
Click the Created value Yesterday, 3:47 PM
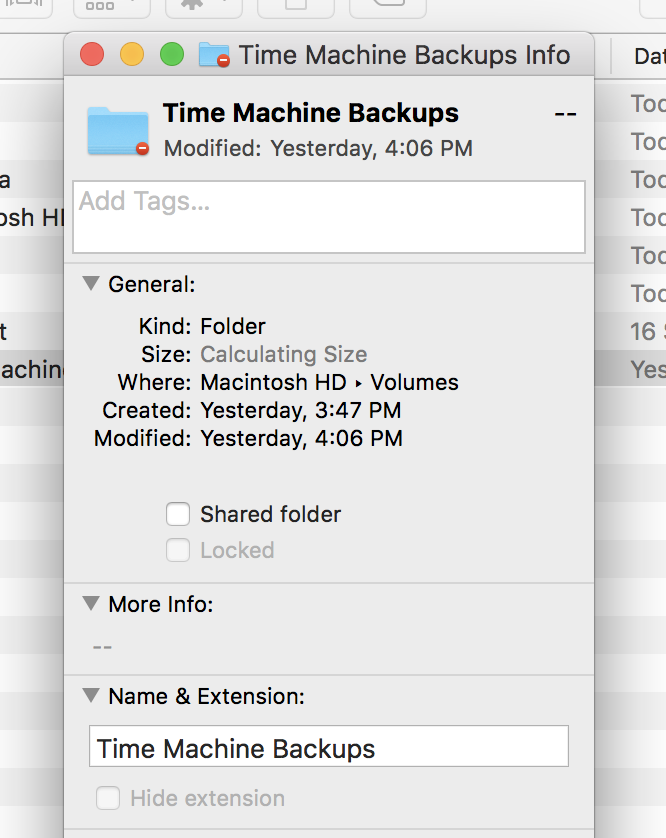[301, 410]
